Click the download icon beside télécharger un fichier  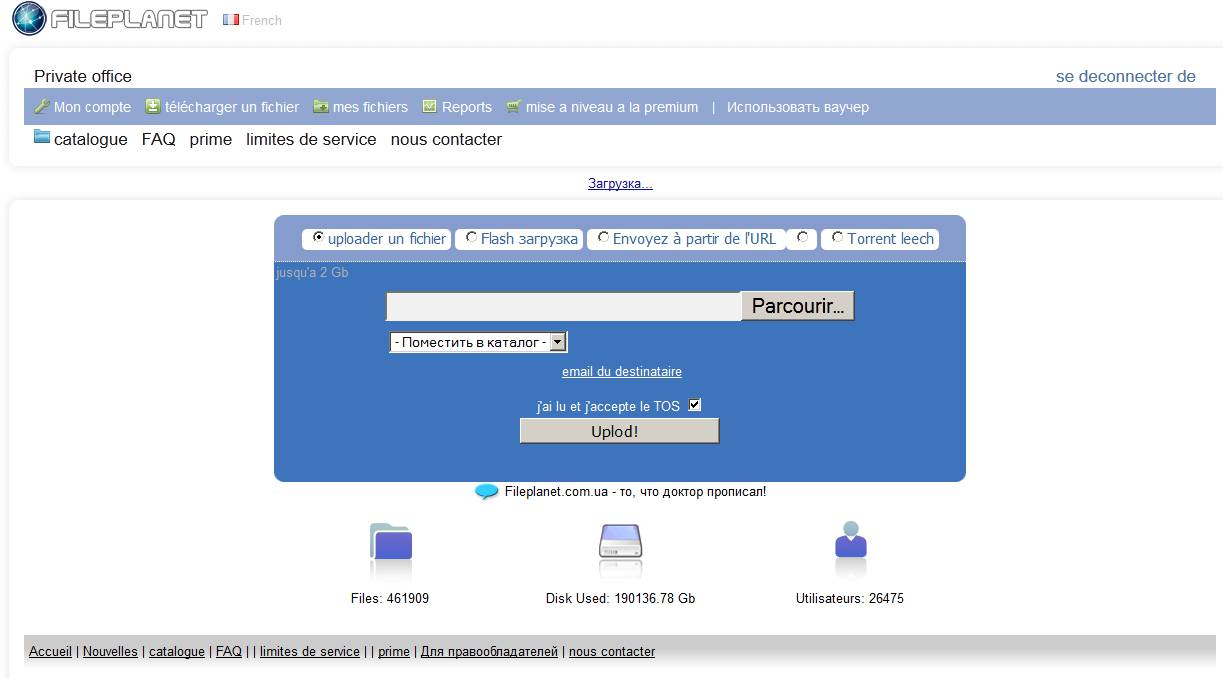153,107
